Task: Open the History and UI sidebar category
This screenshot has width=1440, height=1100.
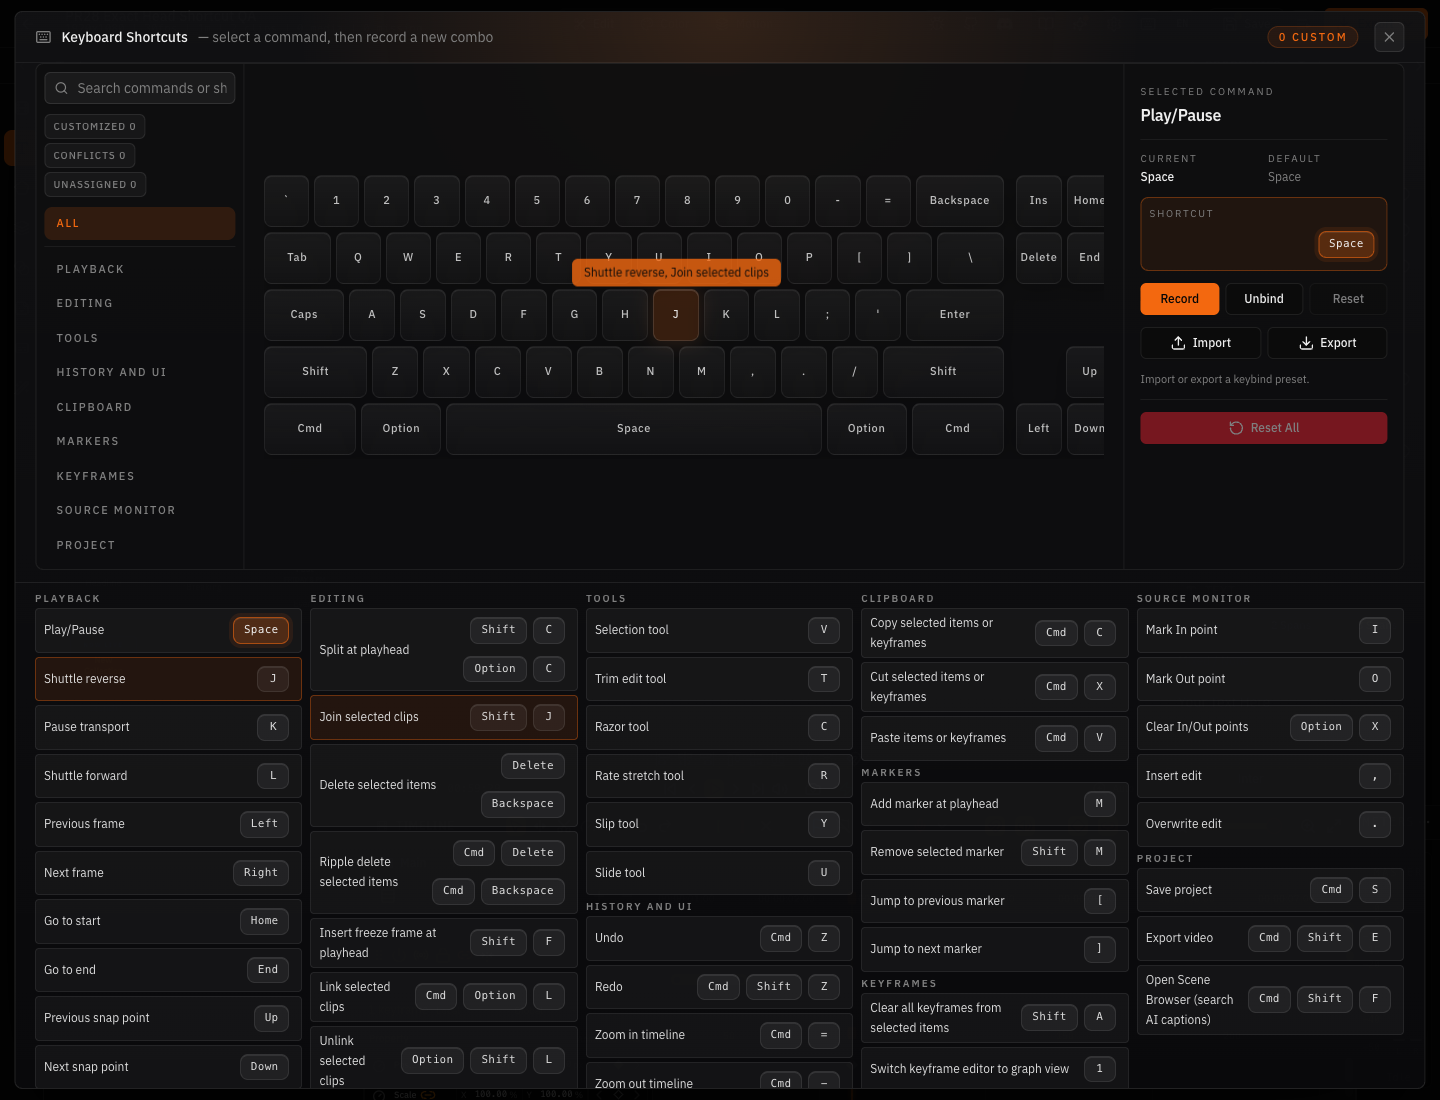Action: click(x=140, y=373)
